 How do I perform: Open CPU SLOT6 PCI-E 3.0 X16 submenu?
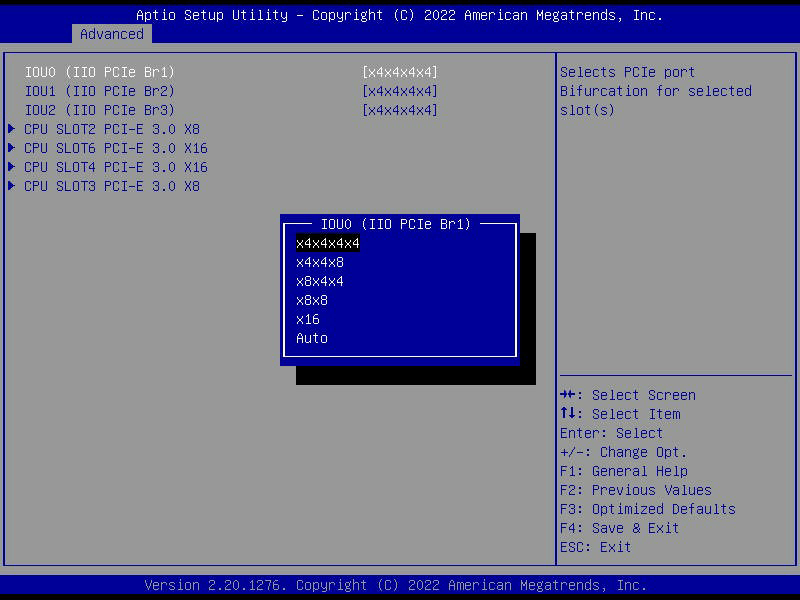(x=115, y=148)
